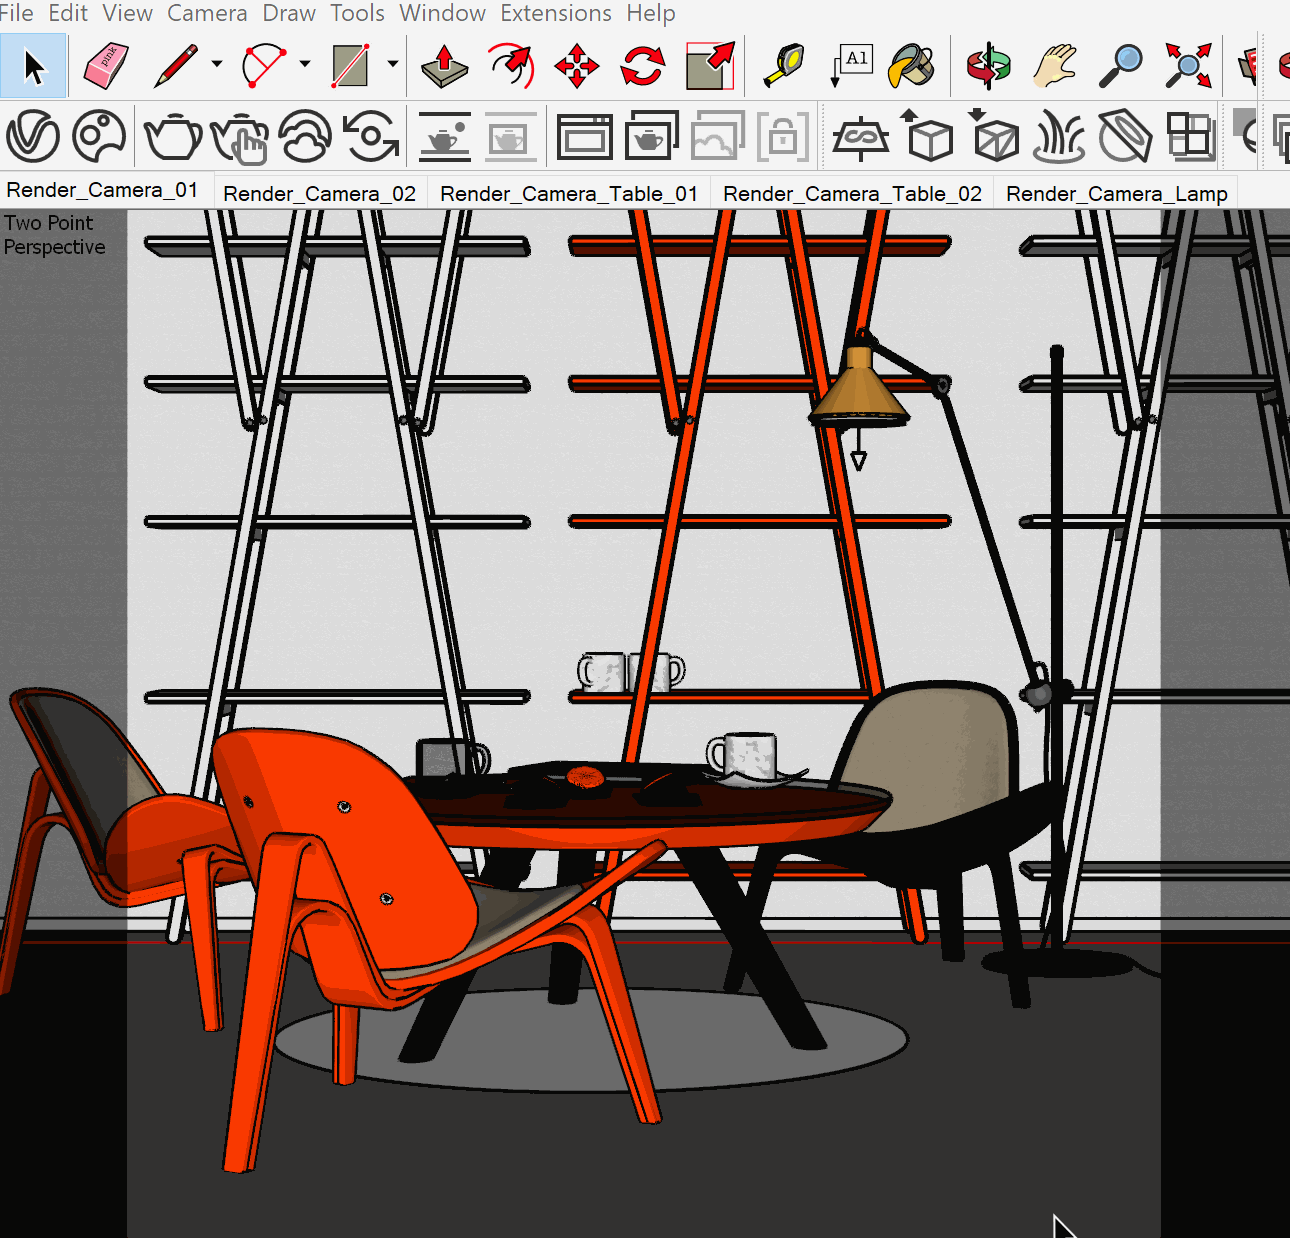
Task: Click the Batch Render icon
Action: coord(651,136)
